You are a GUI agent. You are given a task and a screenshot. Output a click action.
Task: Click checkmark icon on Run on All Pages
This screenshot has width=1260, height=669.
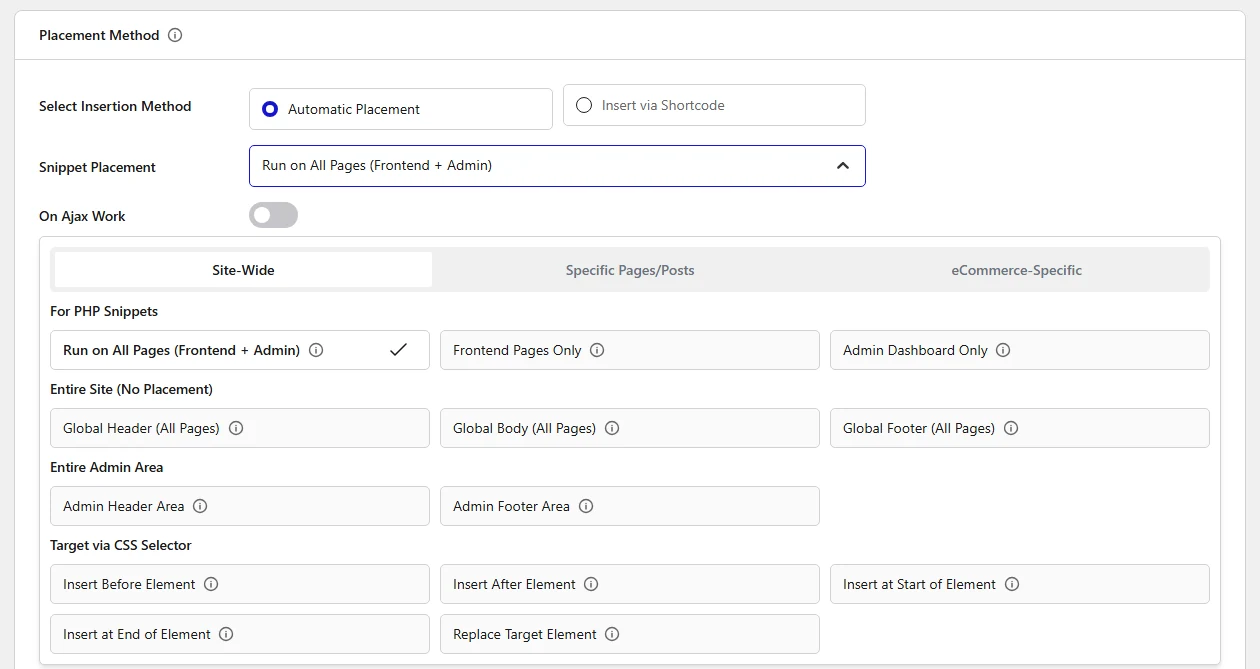(x=398, y=350)
